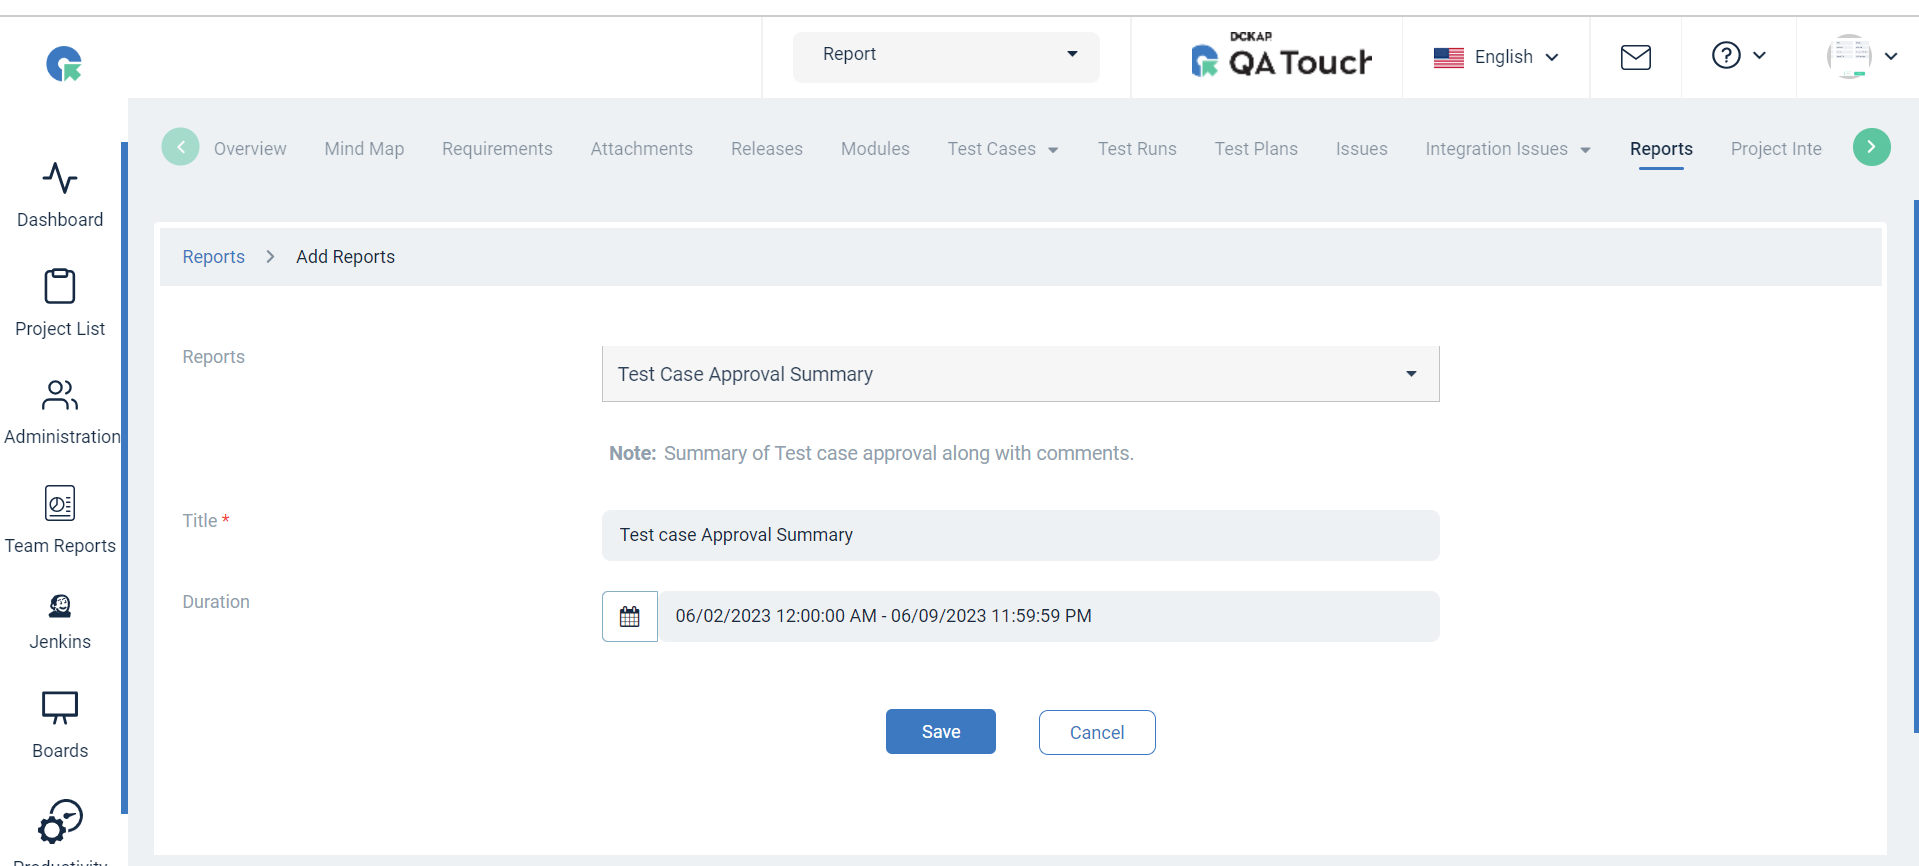This screenshot has width=1919, height=866.
Task: Click into the Title input field
Action: 1020,535
